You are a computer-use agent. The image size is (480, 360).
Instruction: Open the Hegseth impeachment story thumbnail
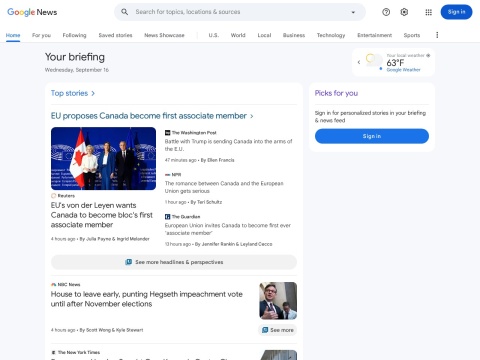click(x=278, y=301)
